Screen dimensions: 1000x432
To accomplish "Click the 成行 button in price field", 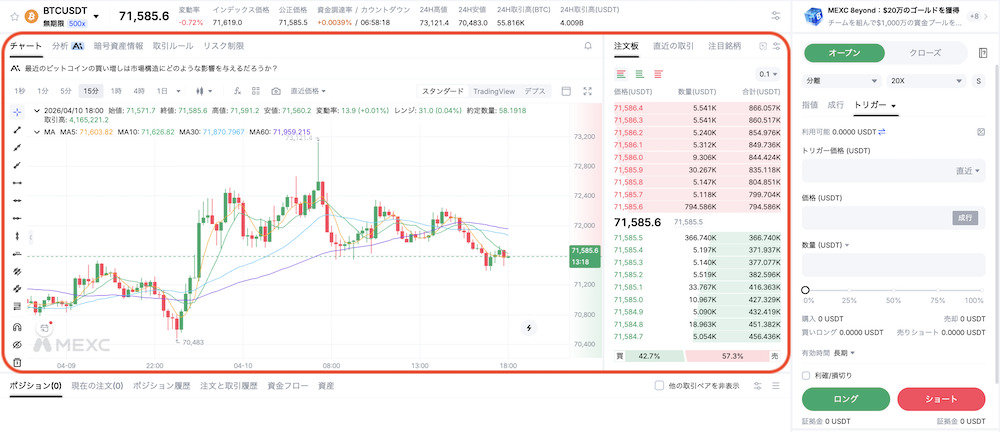I will (965, 218).
